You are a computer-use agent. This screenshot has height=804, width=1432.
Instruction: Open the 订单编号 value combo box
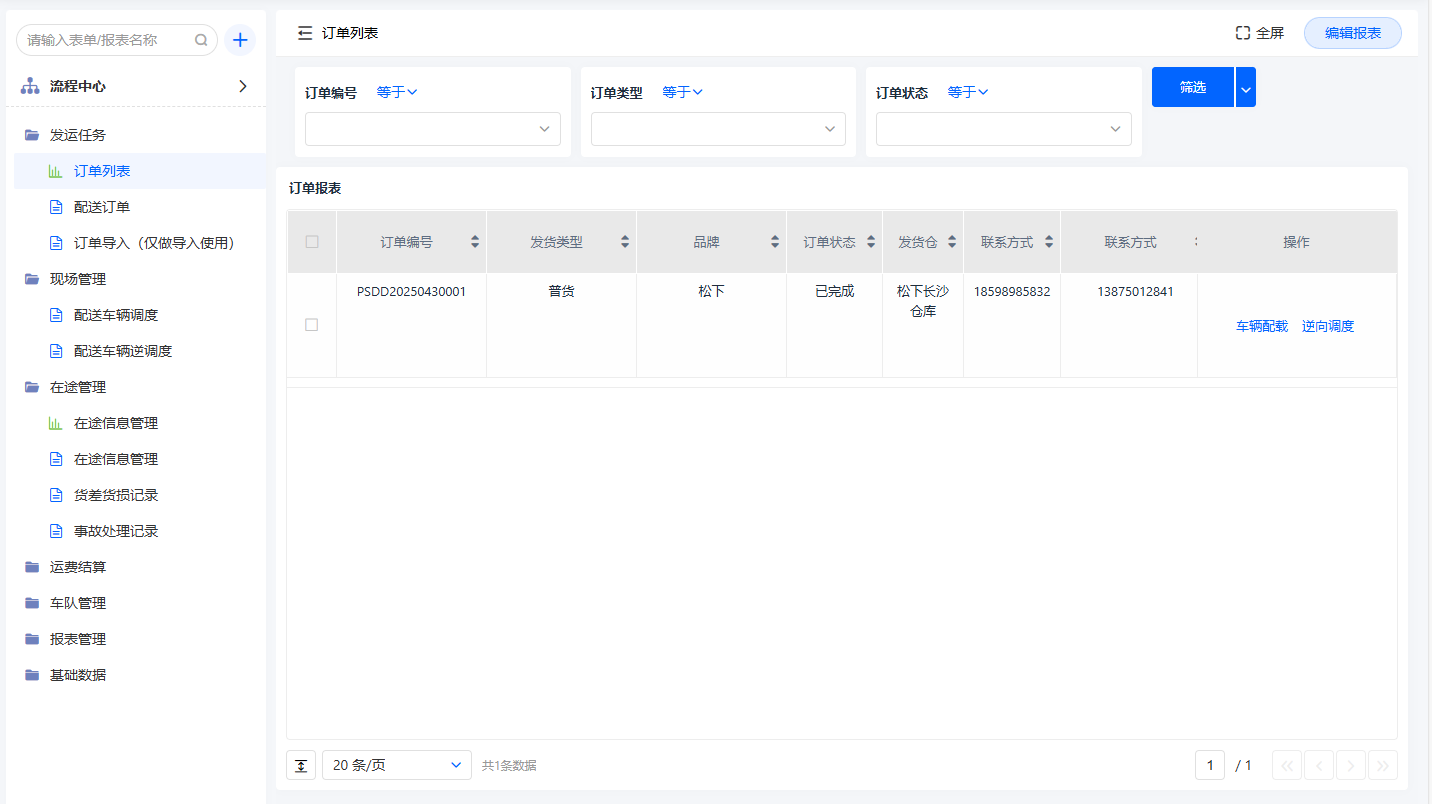[433, 129]
